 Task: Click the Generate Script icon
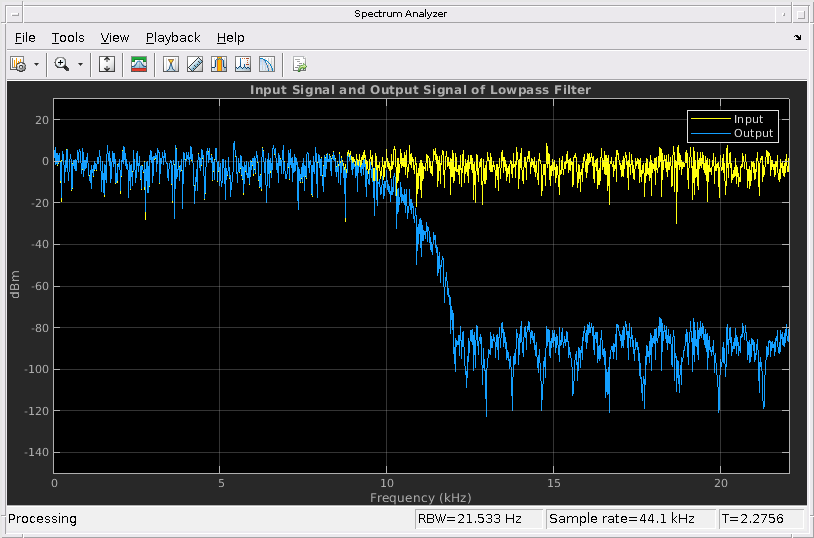click(x=299, y=64)
